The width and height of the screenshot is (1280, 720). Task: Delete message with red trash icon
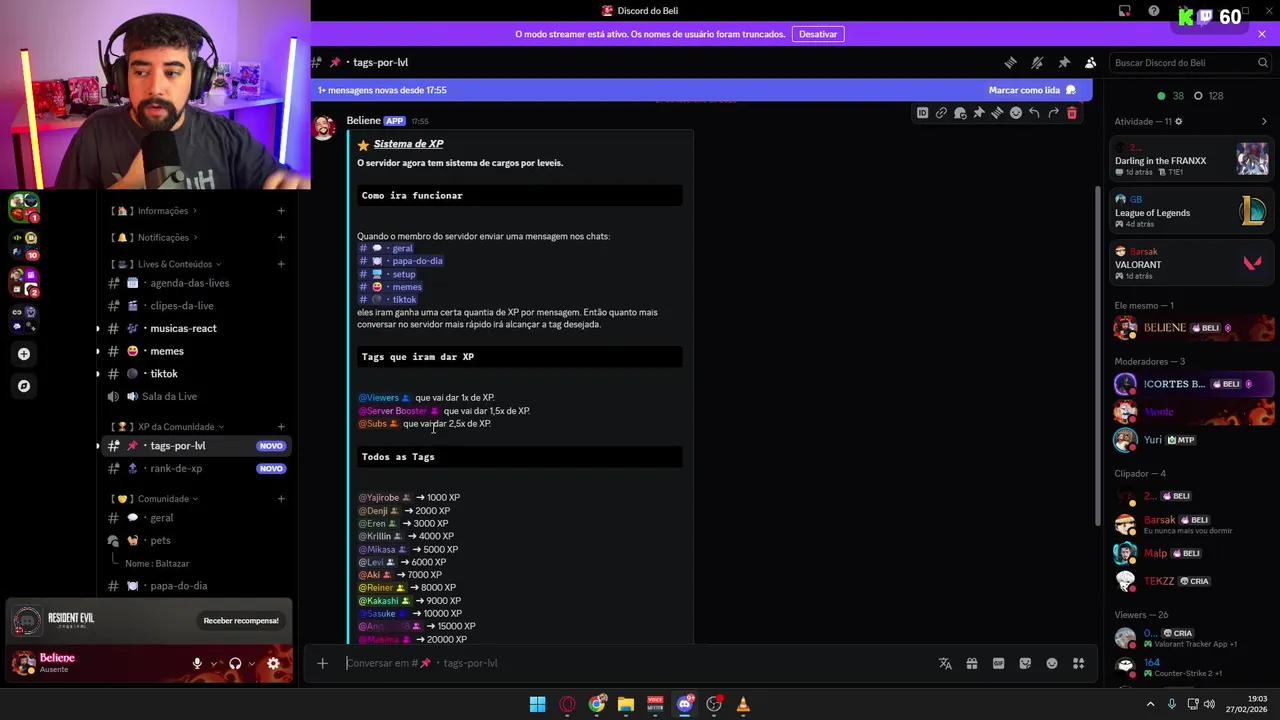point(1072,113)
